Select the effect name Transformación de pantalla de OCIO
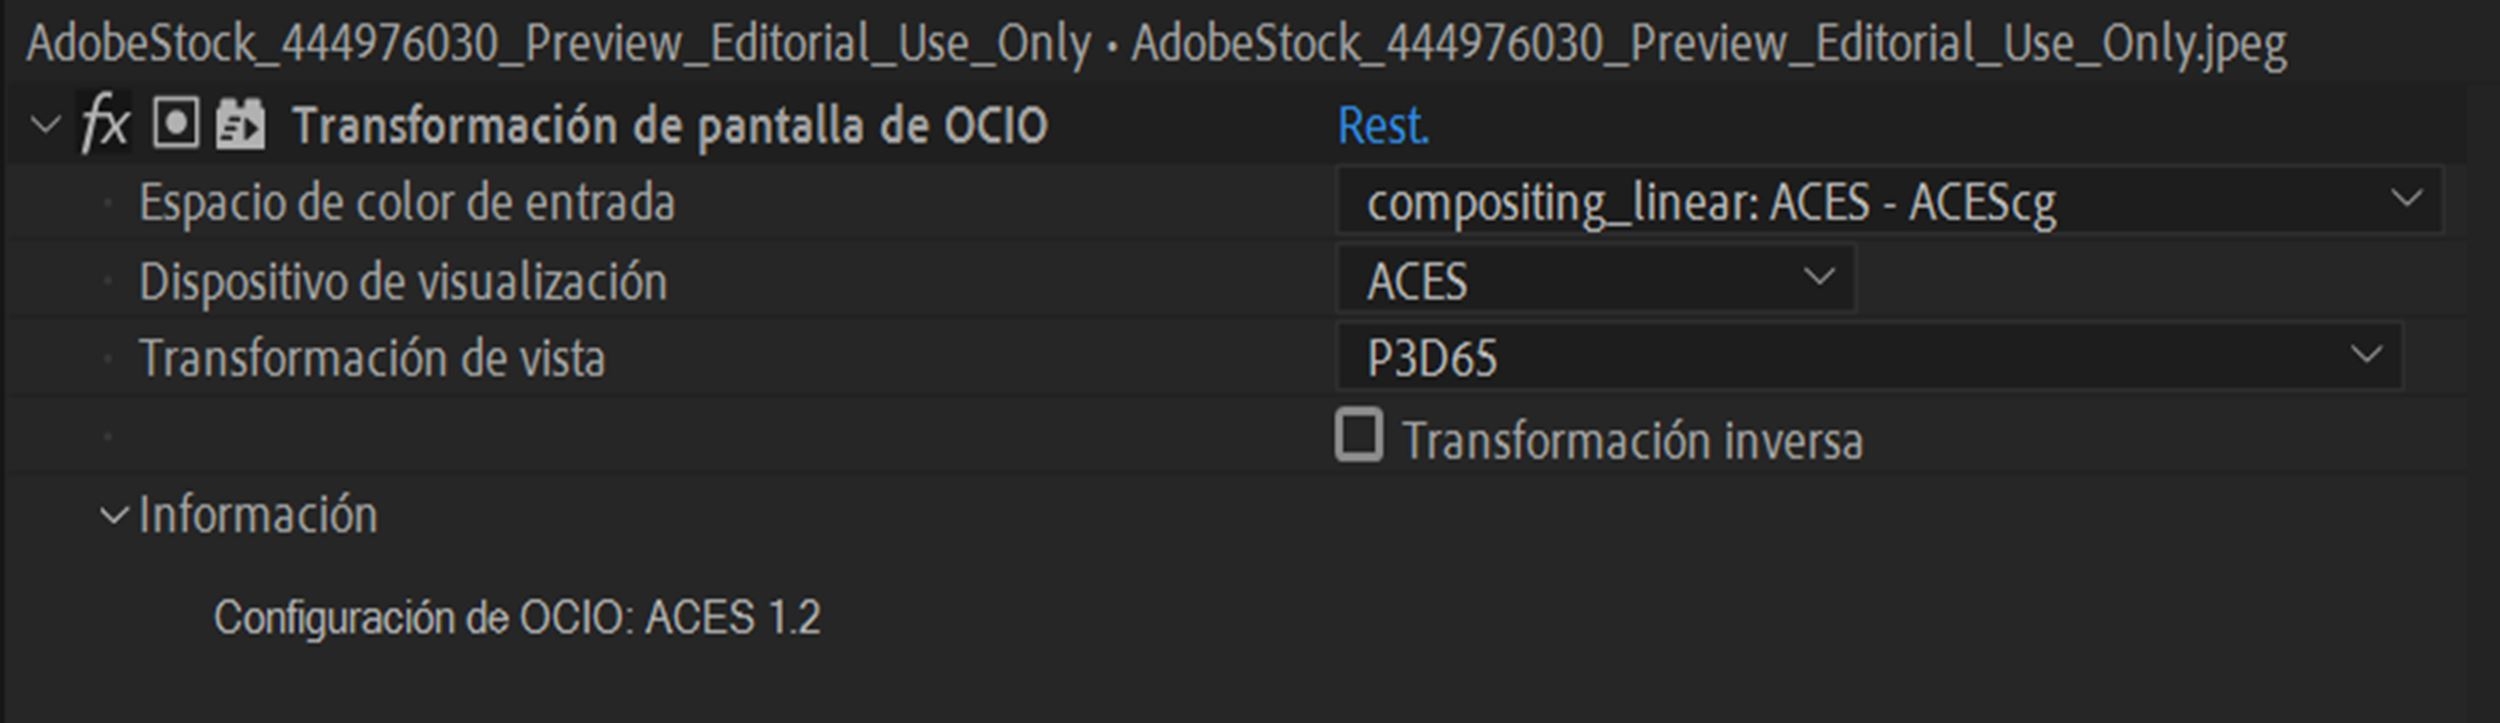This screenshot has height=723, width=2500. pyautogui.click(x=668, y=125)
